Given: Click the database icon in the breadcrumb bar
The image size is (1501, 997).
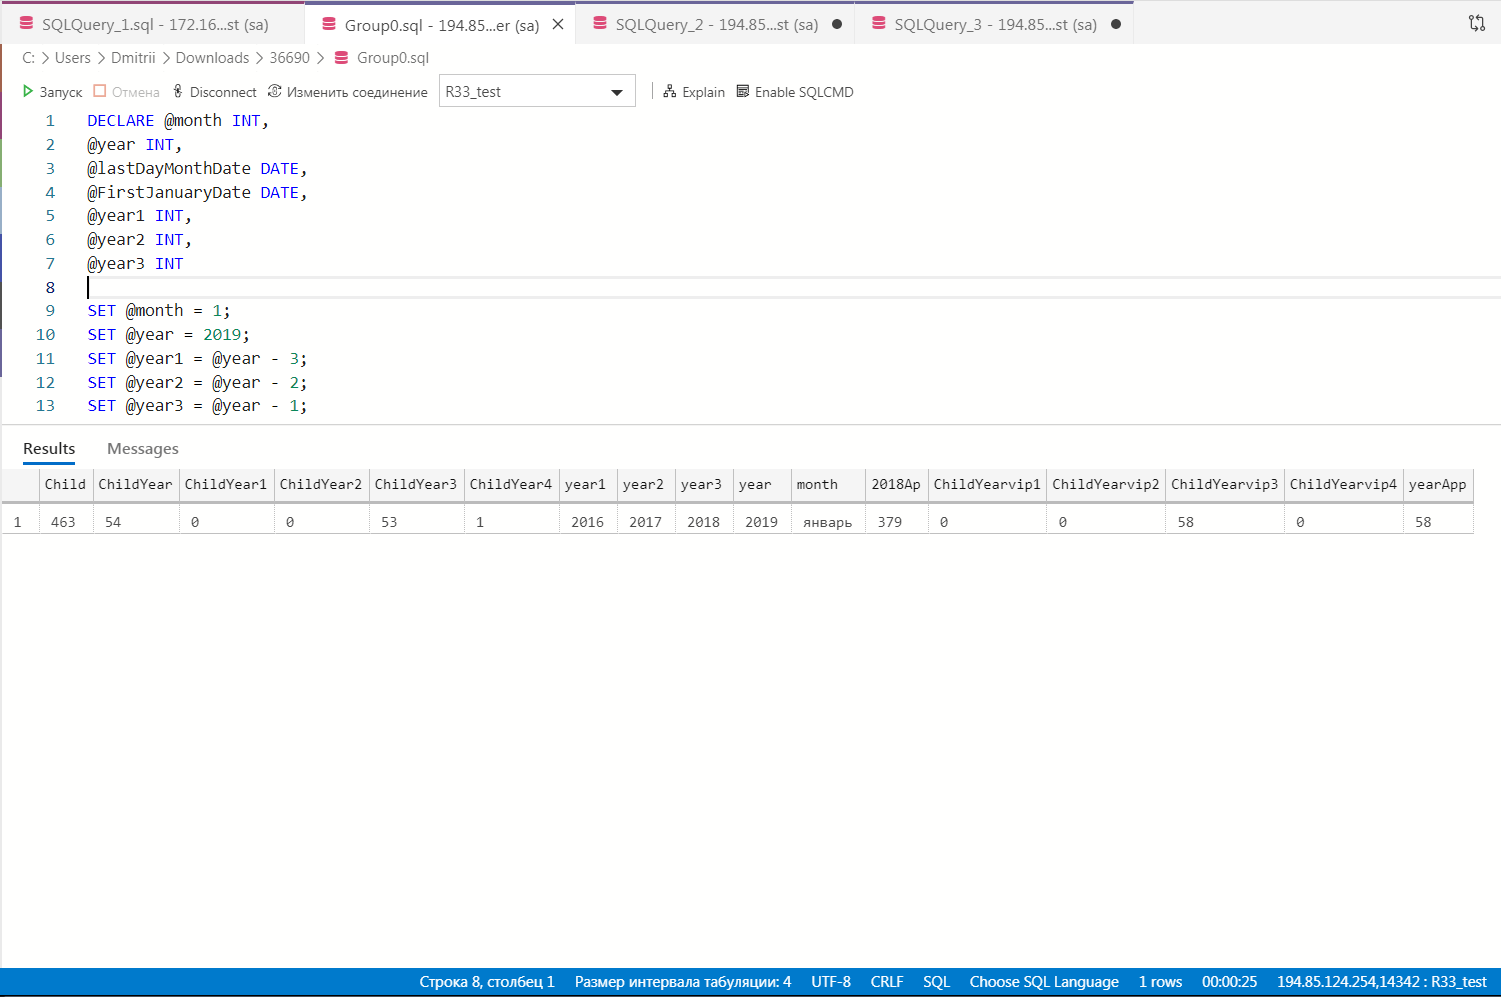Looking at the screenshot, I should click(340, 58).
